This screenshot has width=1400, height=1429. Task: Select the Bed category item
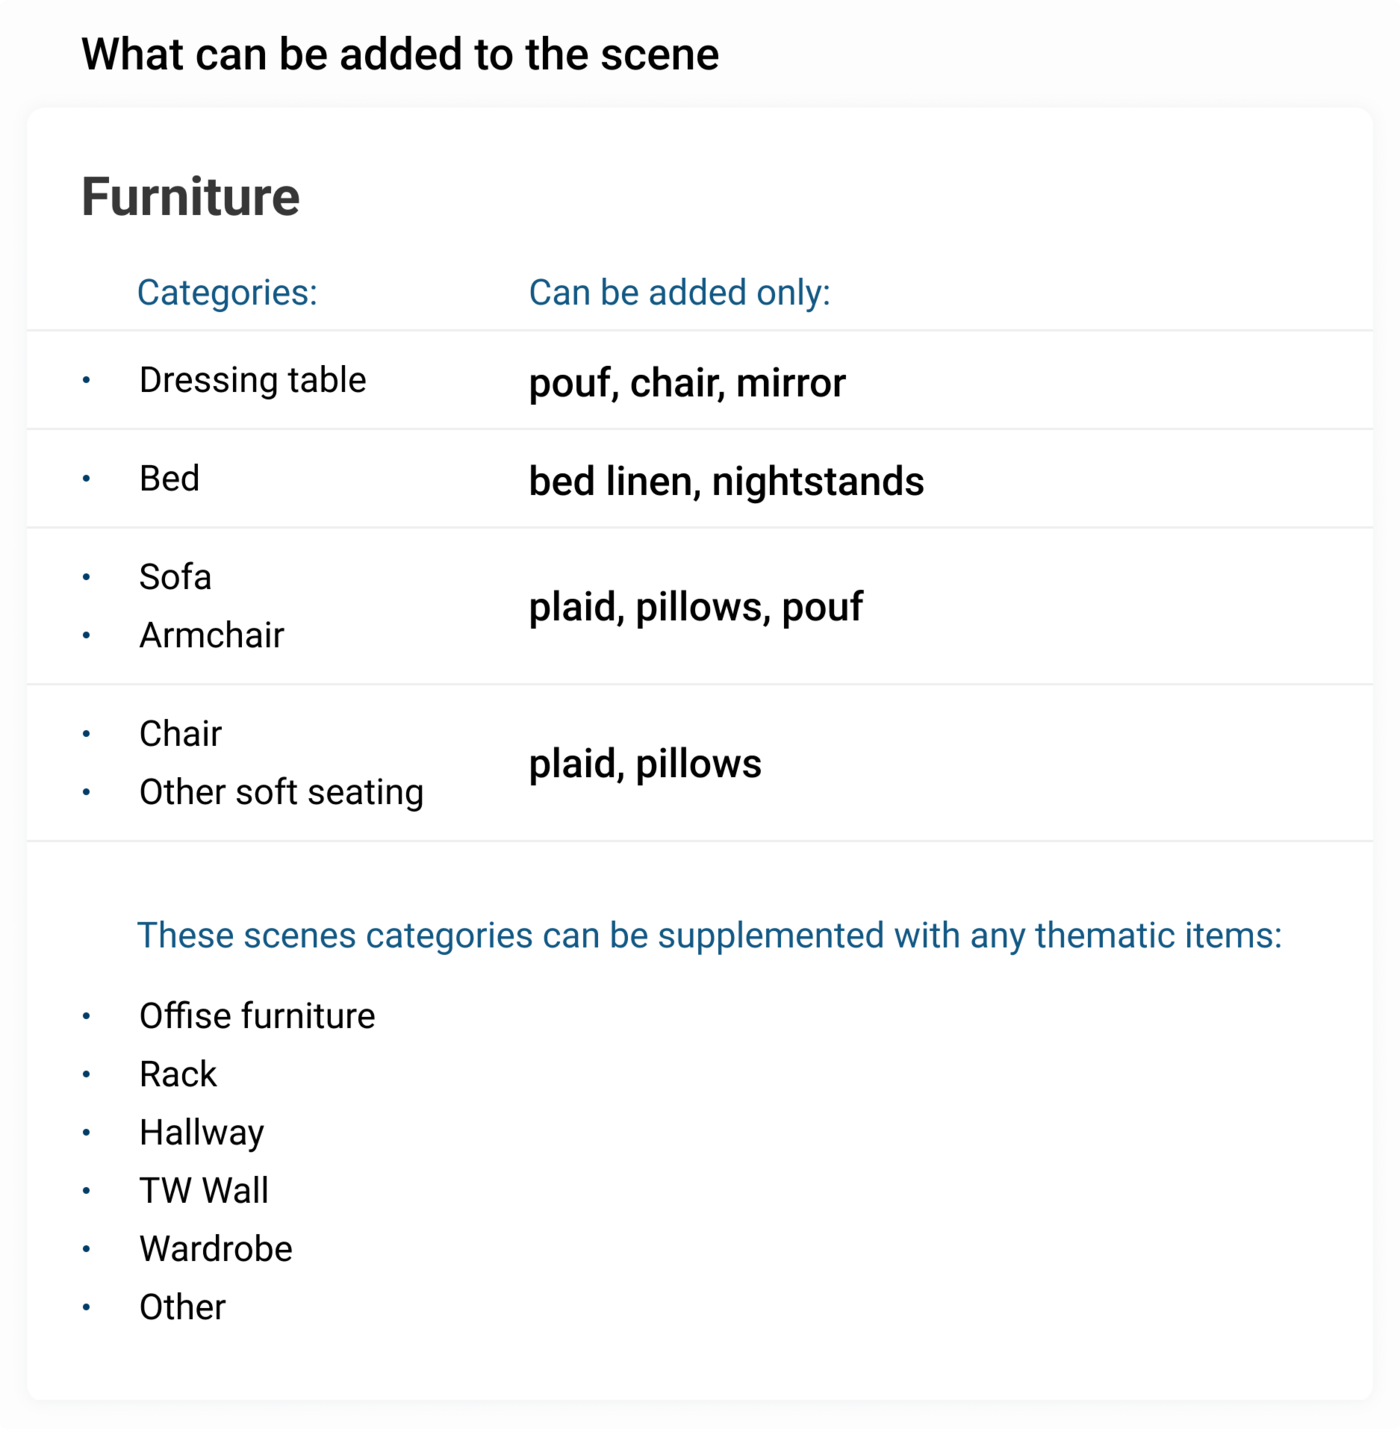point(170,478)
